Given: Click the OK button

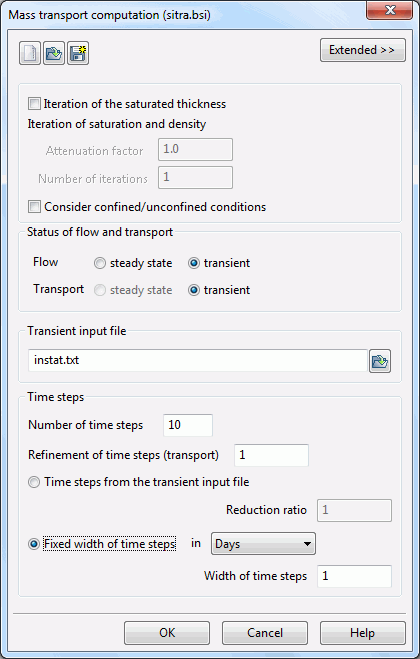Looking at the screenshot, I should coord(167,633).
